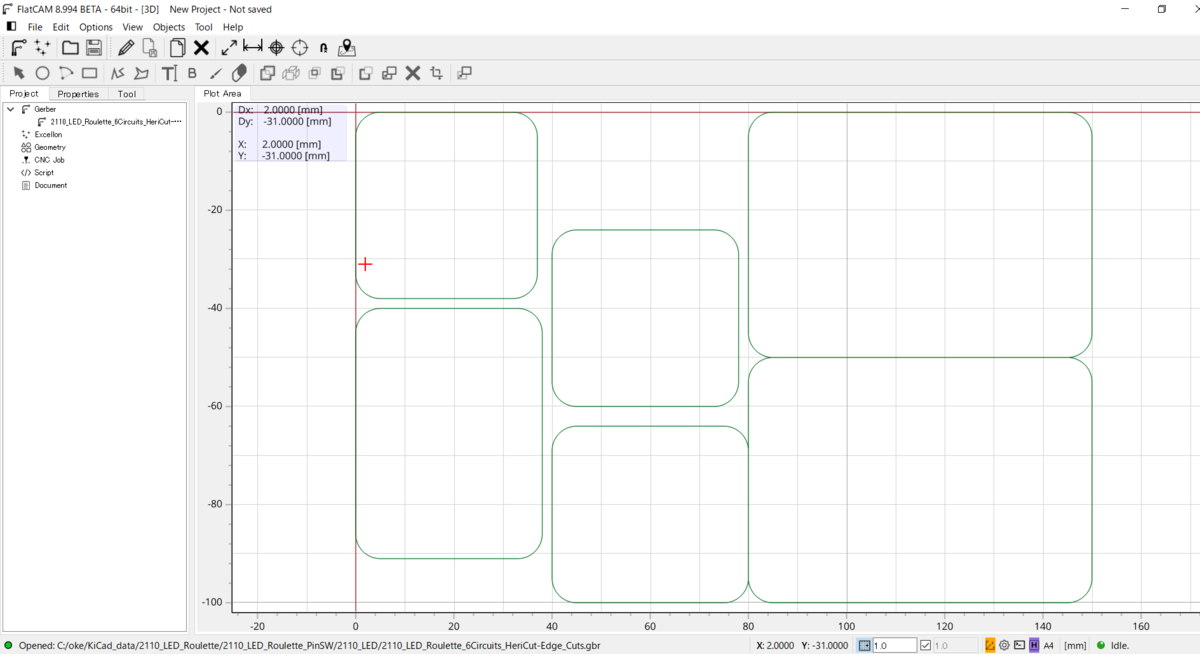Select the 2110_LED_Roulette_6Circuits_HeriCut Gerber file

116,121
